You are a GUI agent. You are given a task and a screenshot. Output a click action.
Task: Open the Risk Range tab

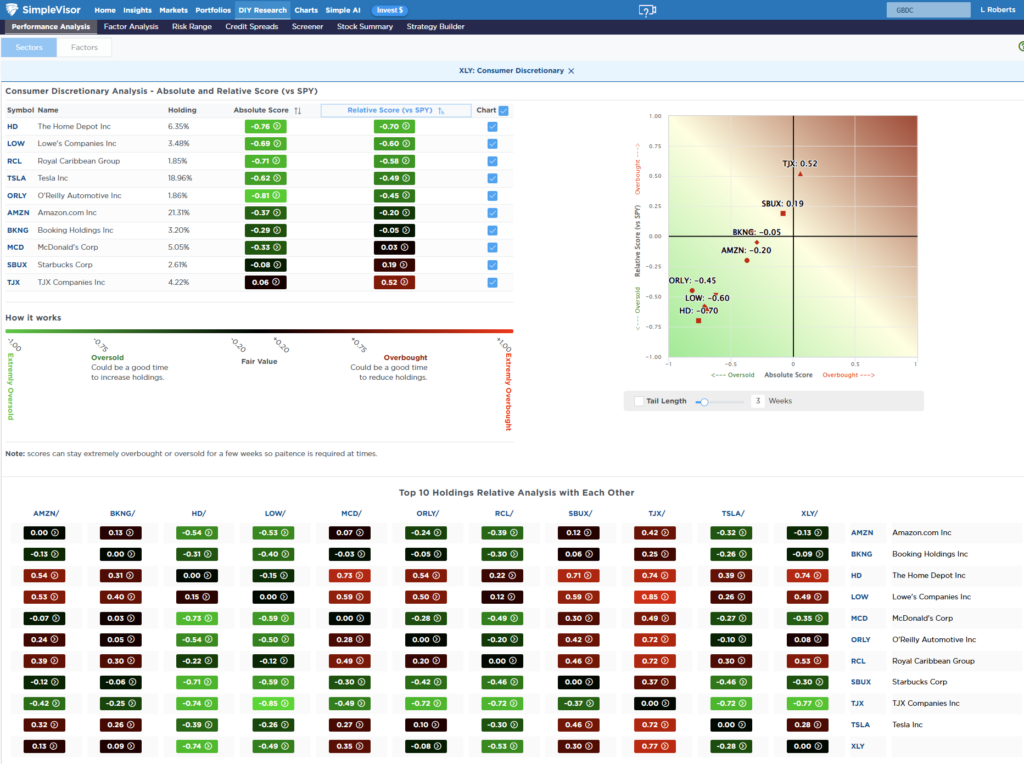[x=191, y=27]
